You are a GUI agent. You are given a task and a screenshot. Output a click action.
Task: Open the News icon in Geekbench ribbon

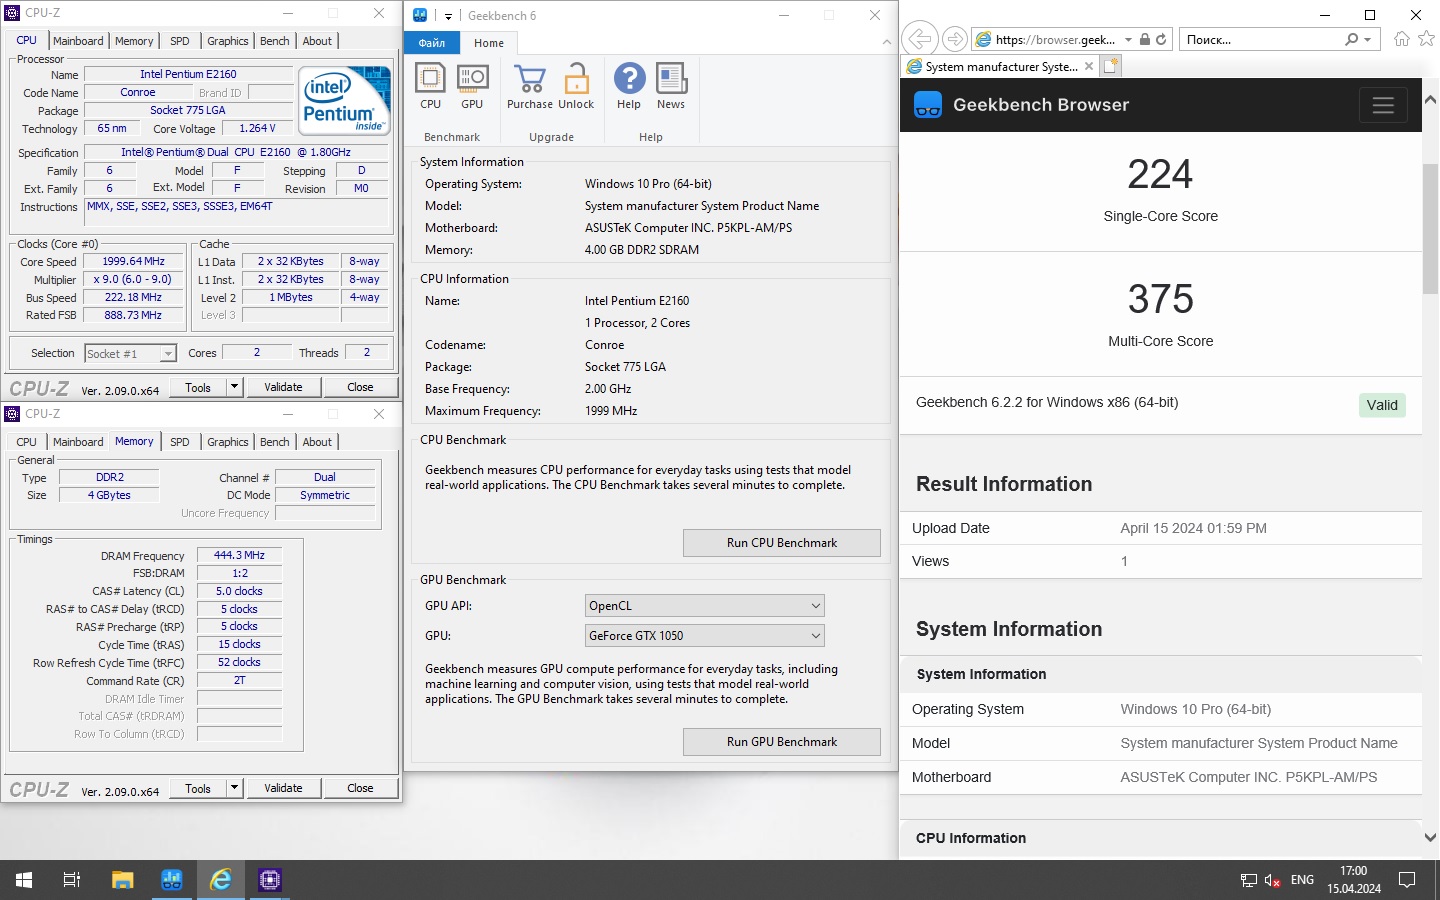pyautogui.click(x=671, y=86)
